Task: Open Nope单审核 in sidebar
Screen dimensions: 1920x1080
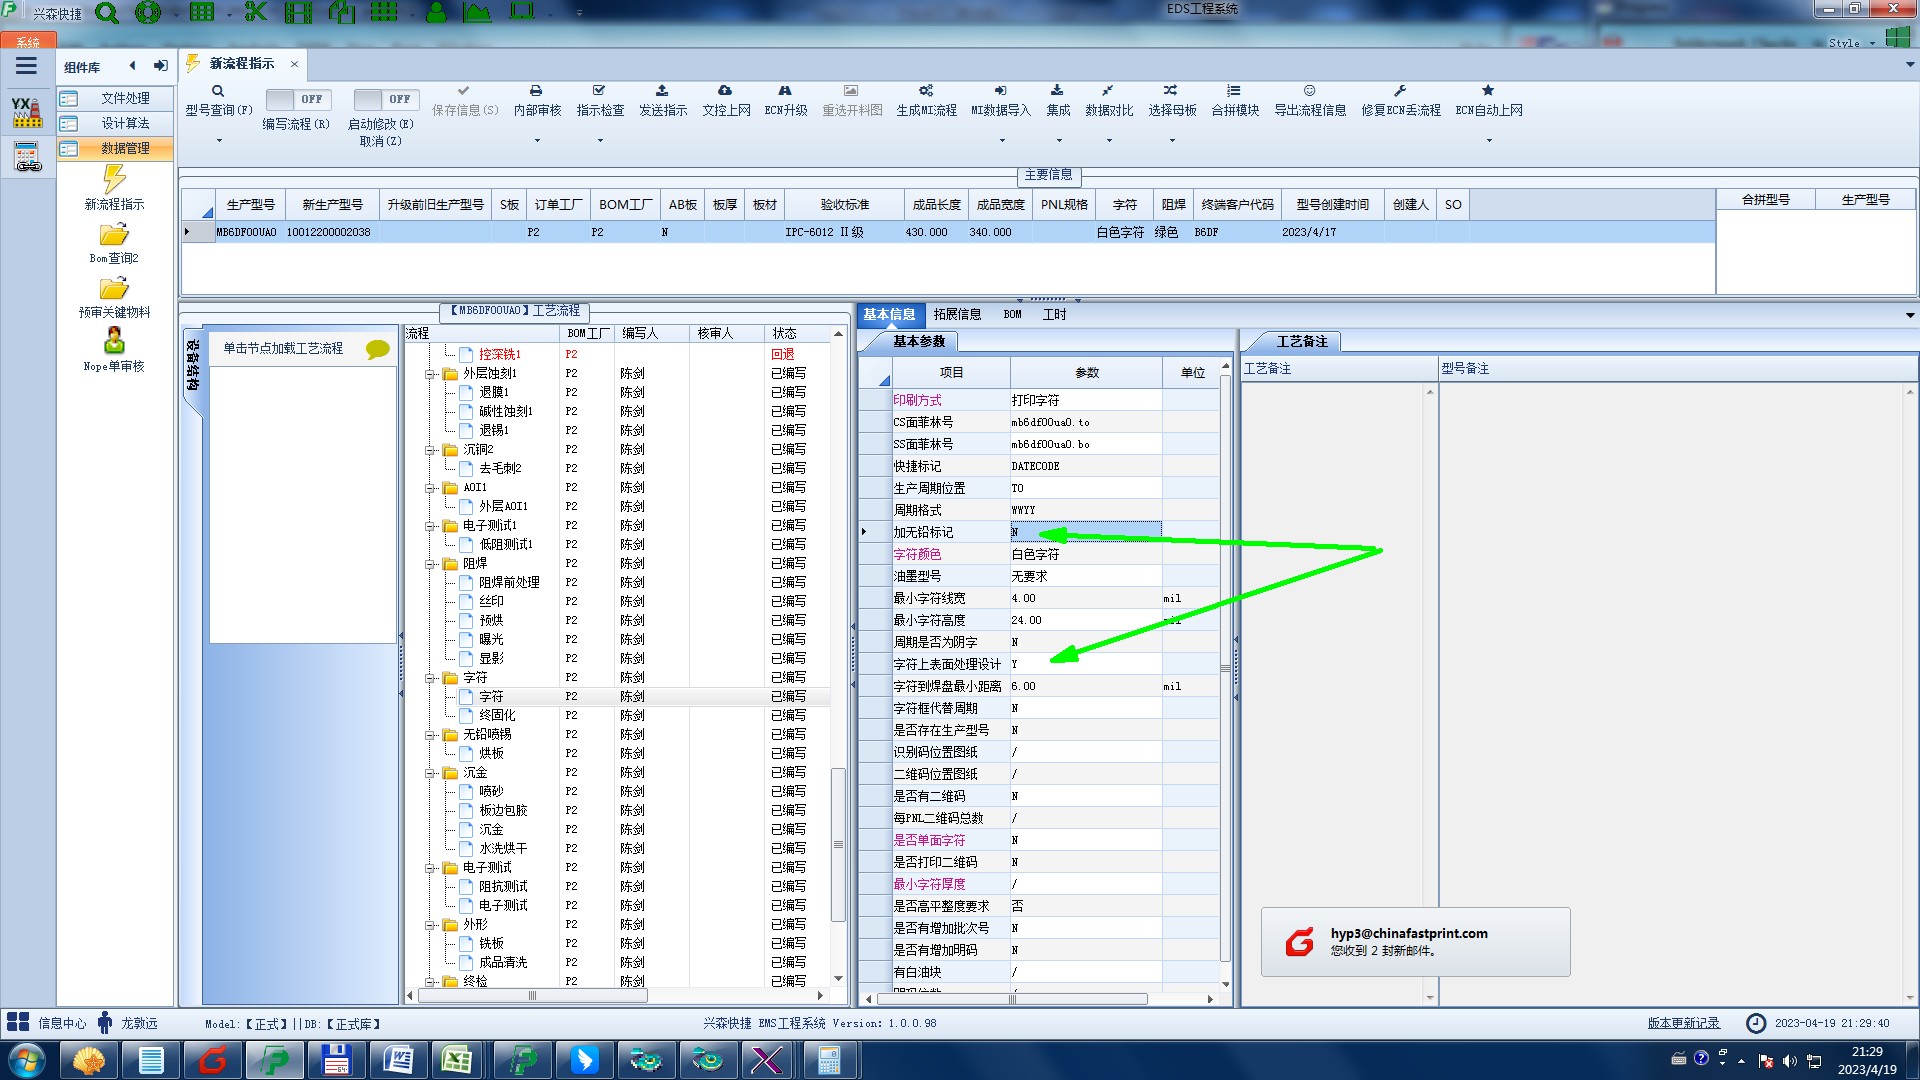Action: (x=114, y=342)
